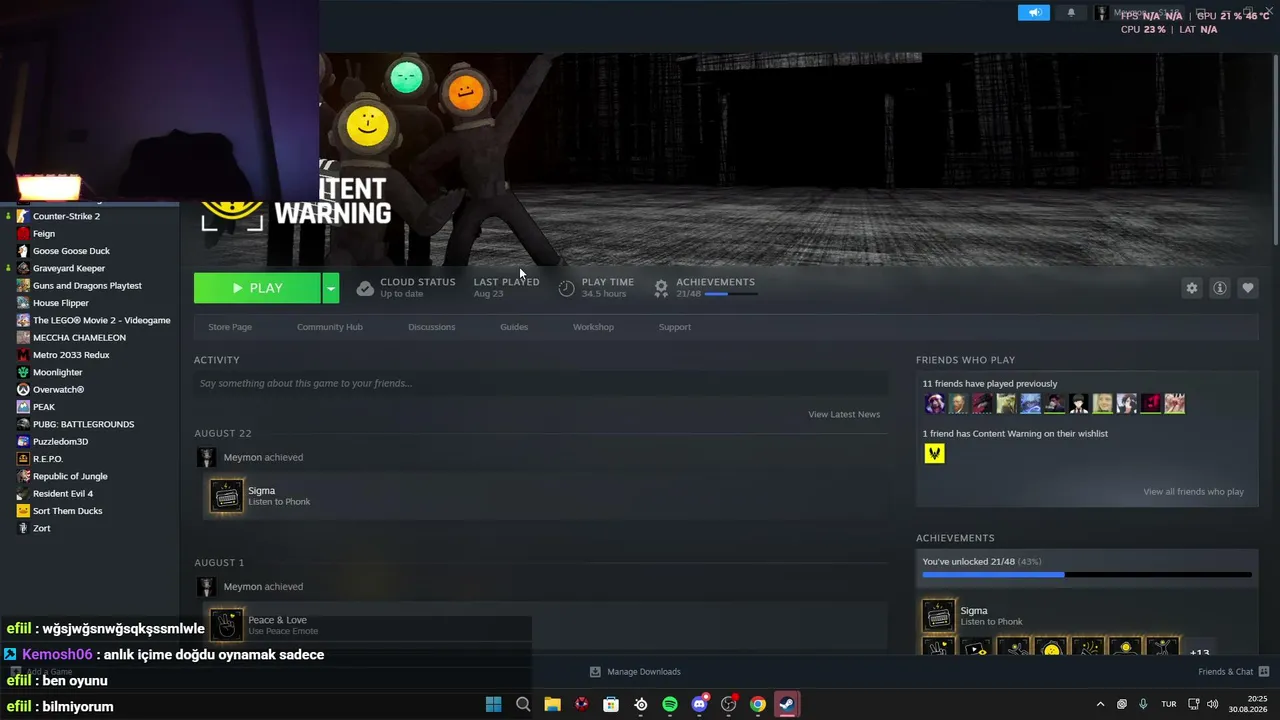Show game info with the info icon
The image size is (1280, 720).
[x=1220, y=288]
